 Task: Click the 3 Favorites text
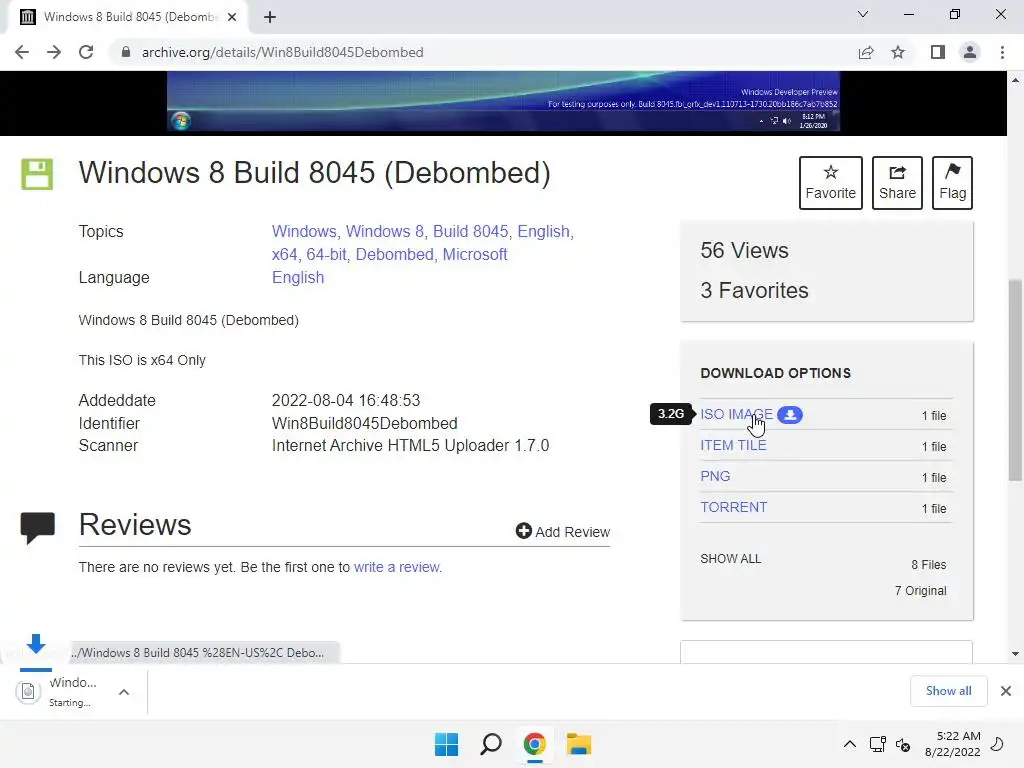click(754, 291)
